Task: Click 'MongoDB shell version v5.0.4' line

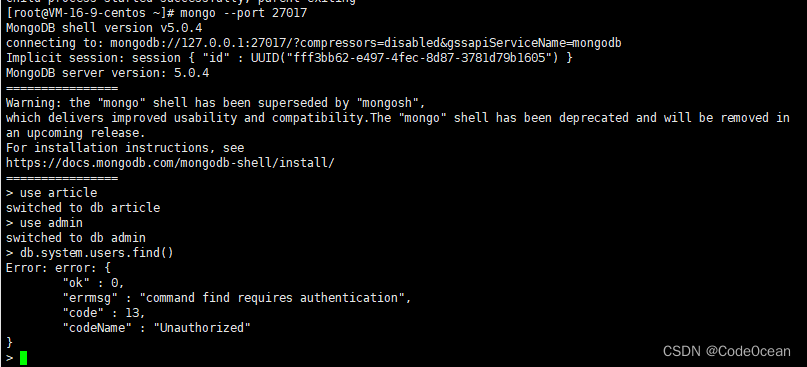Action: (108, 28)
